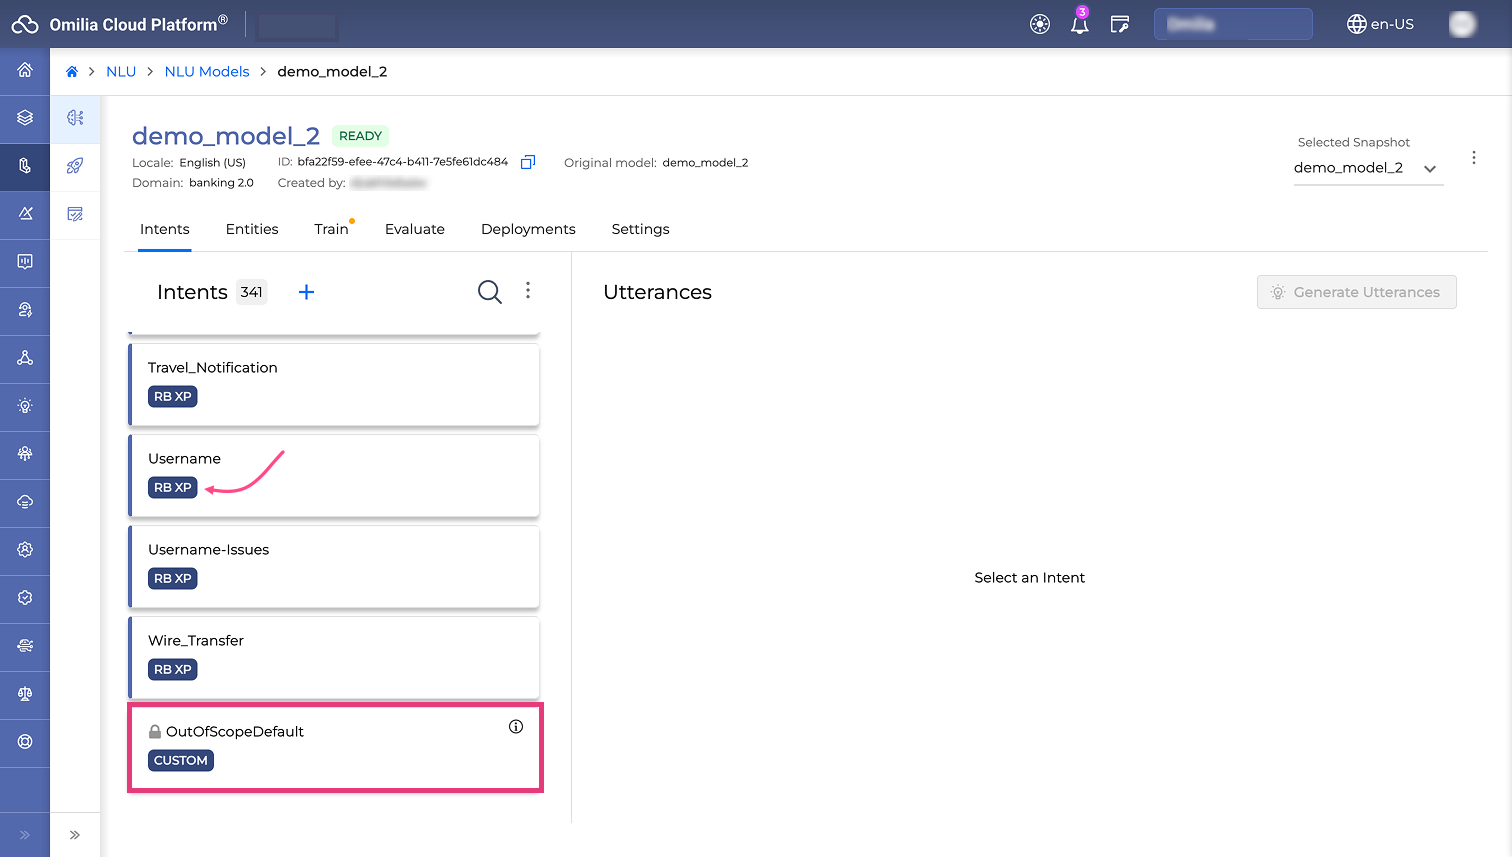Open the Deployments tab

point(528,229)
